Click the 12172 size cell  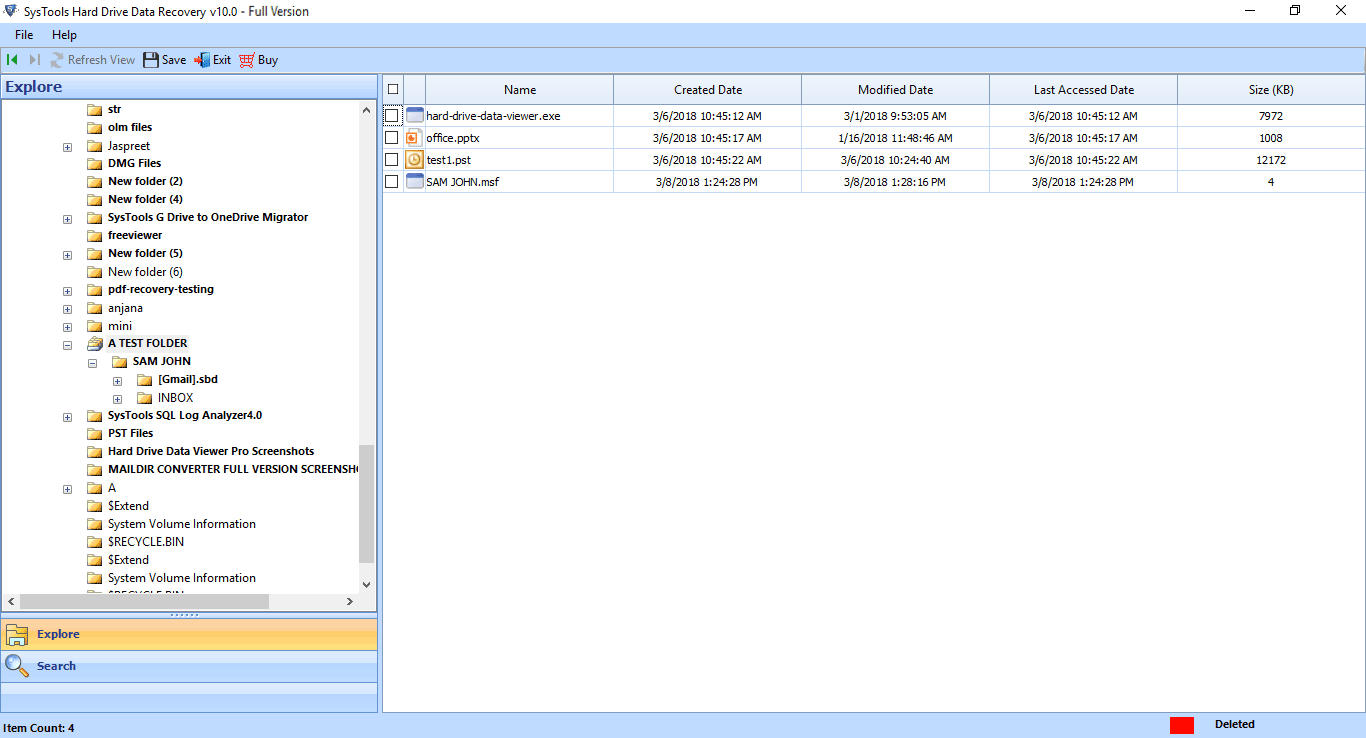coord(1271,160)
